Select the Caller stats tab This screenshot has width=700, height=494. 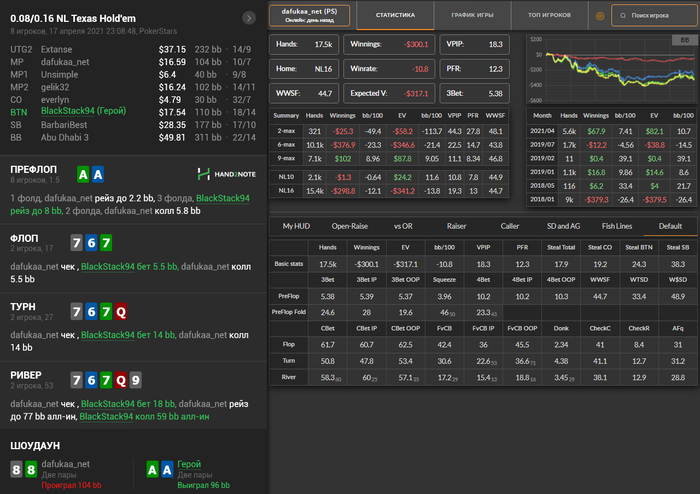coord(510,226)
